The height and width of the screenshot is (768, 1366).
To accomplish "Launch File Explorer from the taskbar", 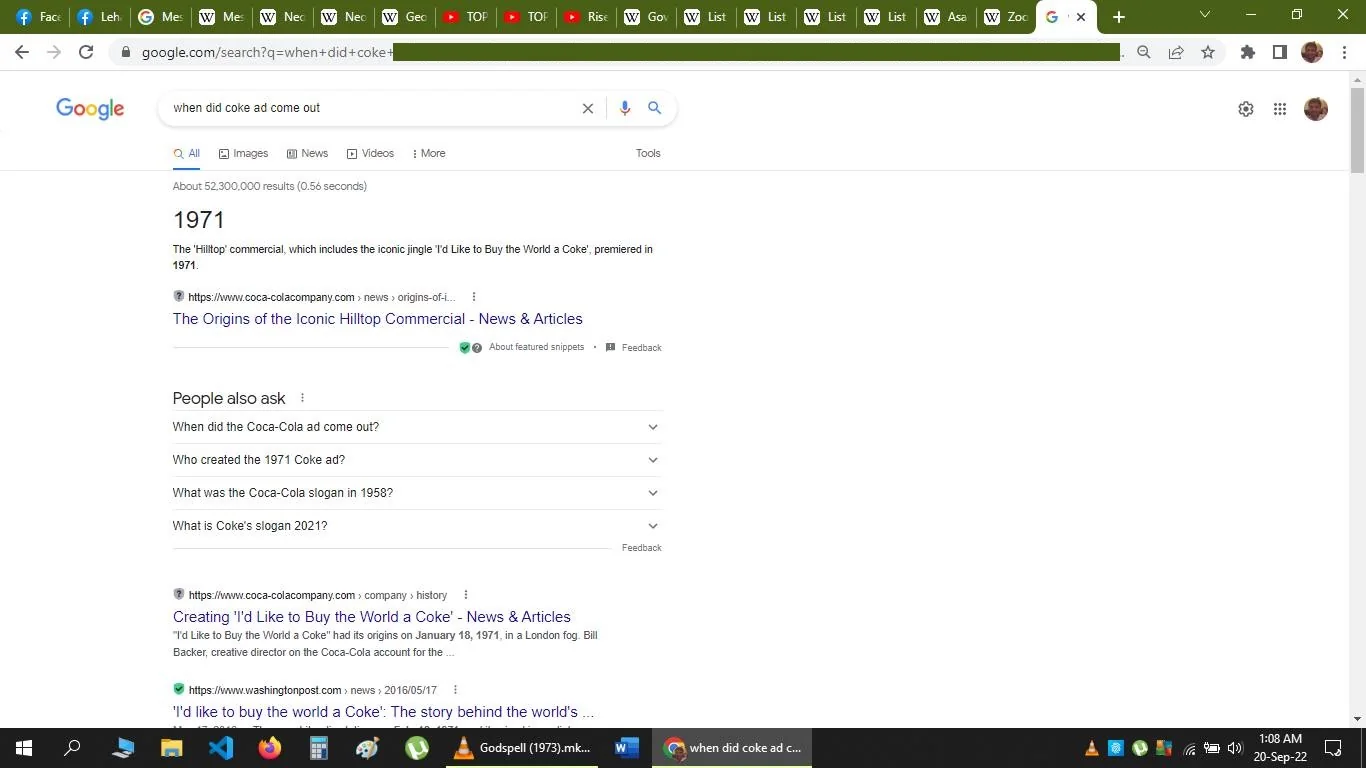I will [x=172, y=748].
